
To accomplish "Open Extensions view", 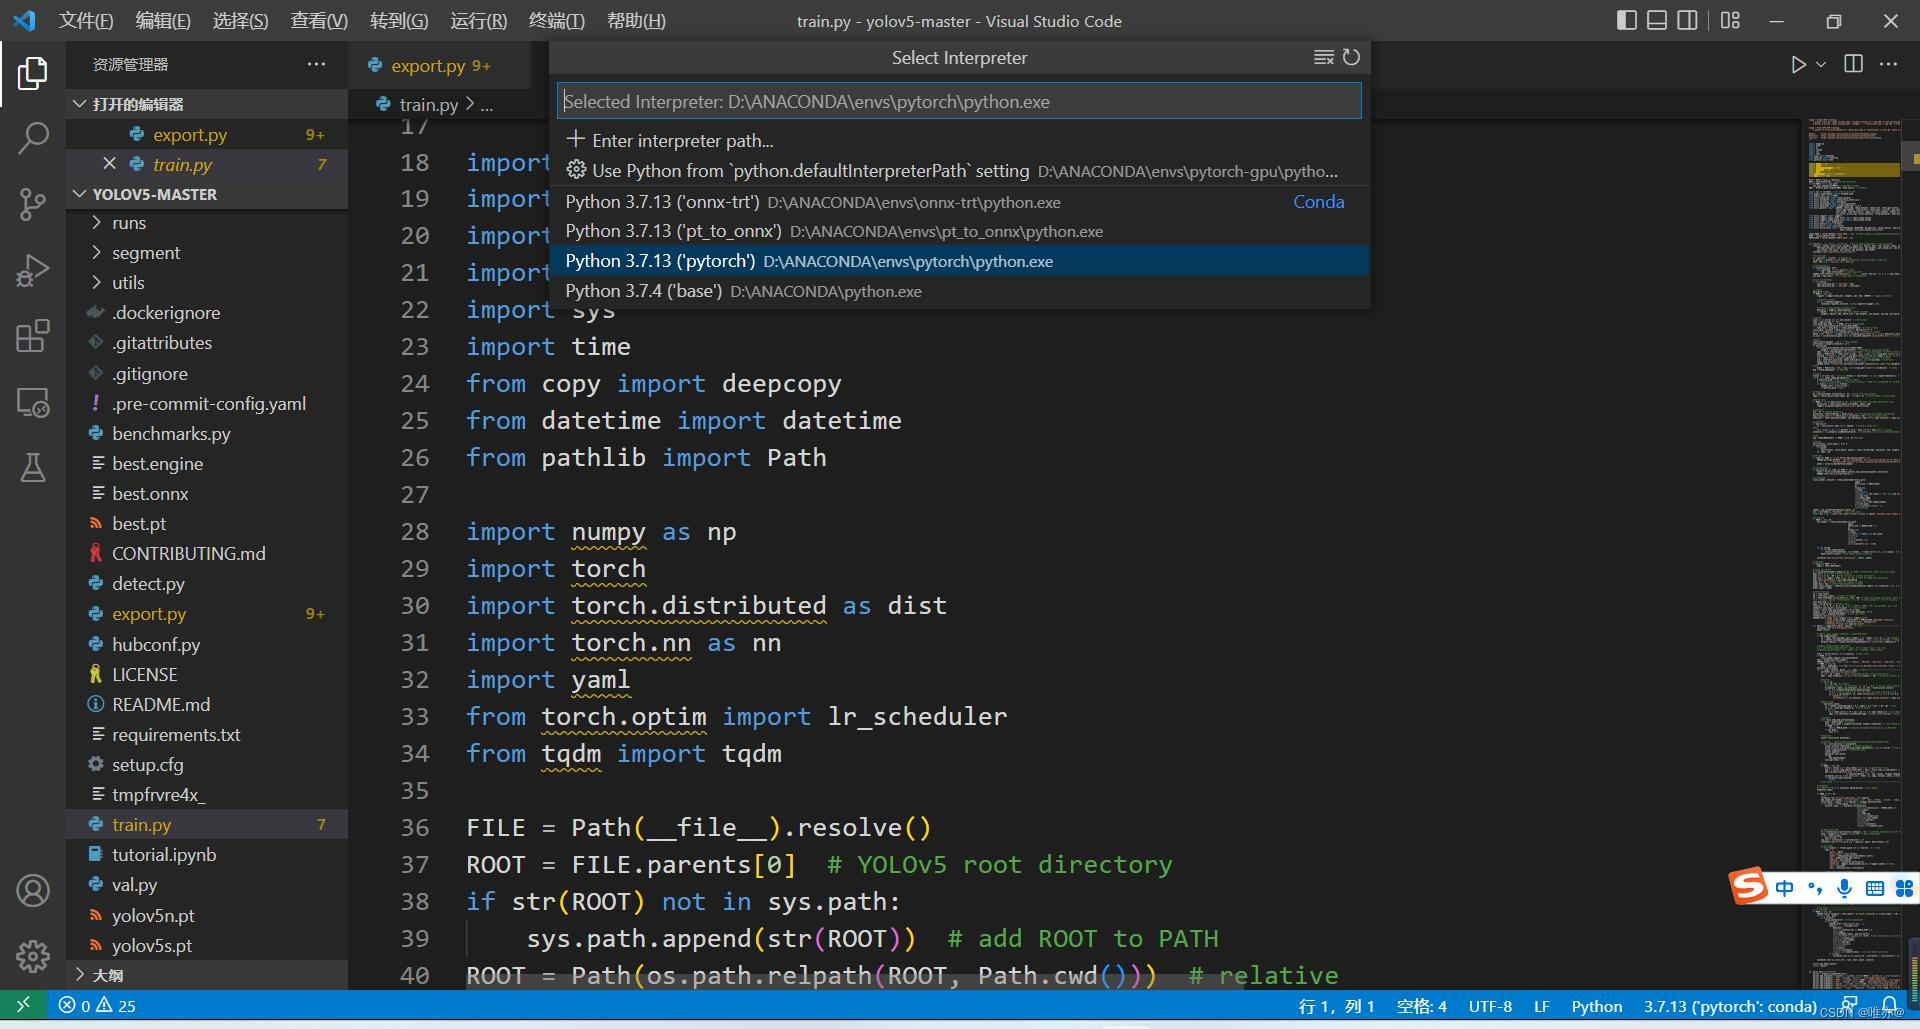I will [x=32, y=336].
